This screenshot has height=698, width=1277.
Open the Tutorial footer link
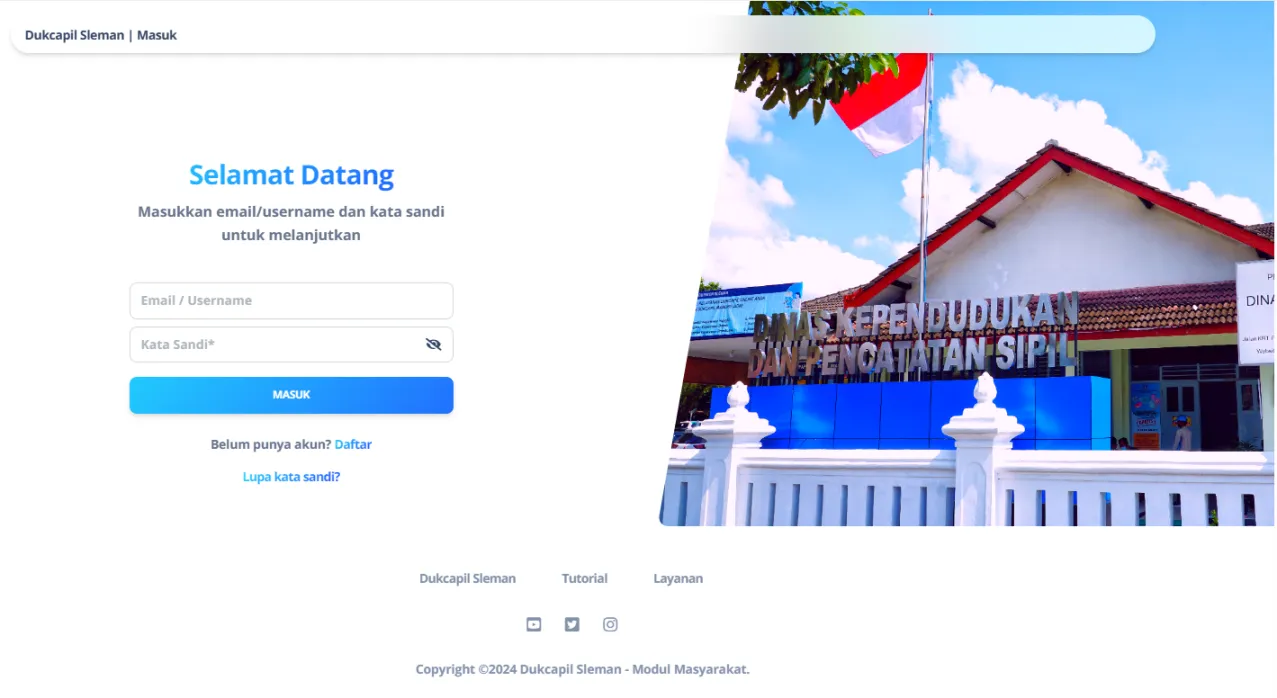click(x=584, y=578)
